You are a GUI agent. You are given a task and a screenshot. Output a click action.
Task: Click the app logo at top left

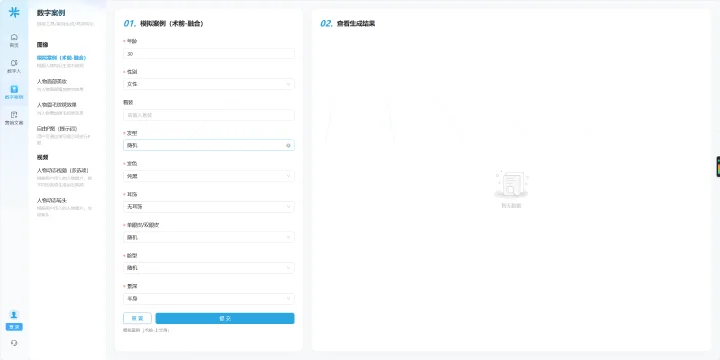click(14, 12)
